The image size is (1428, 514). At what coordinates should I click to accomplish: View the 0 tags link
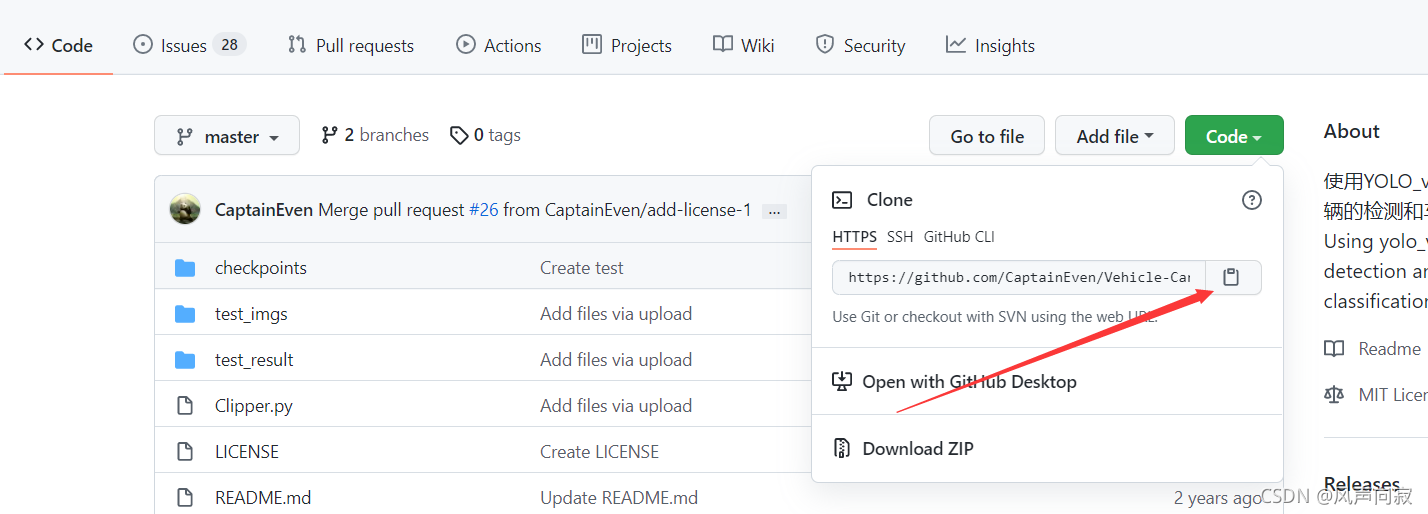point(485,135)
